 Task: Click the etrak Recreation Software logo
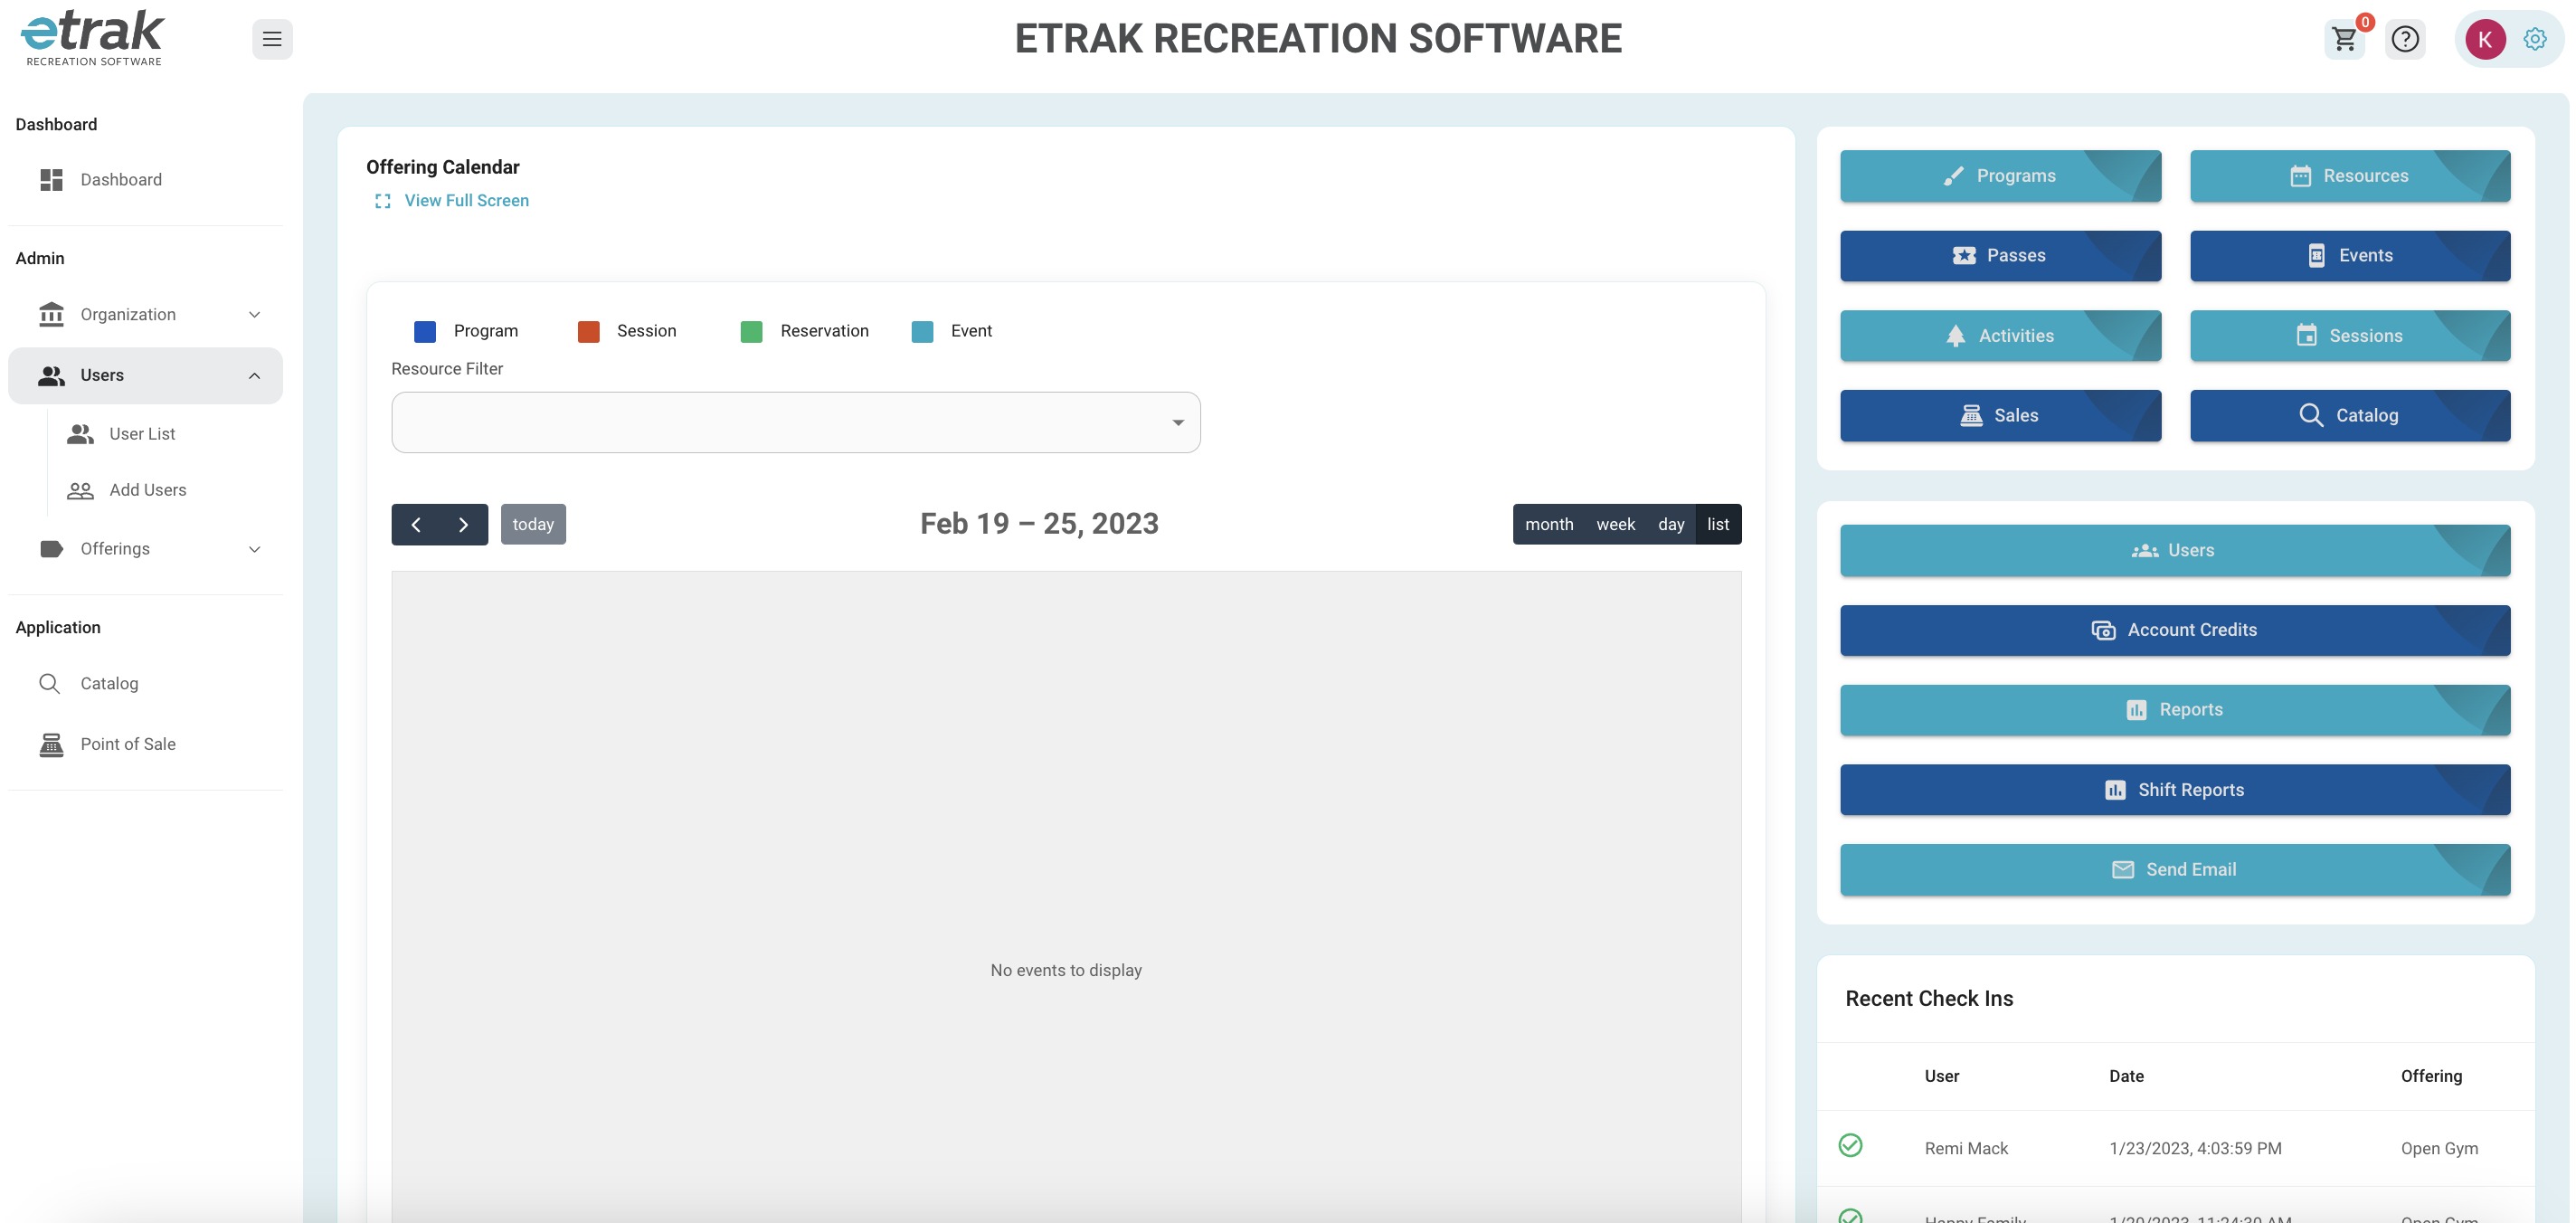click(93, 38)
